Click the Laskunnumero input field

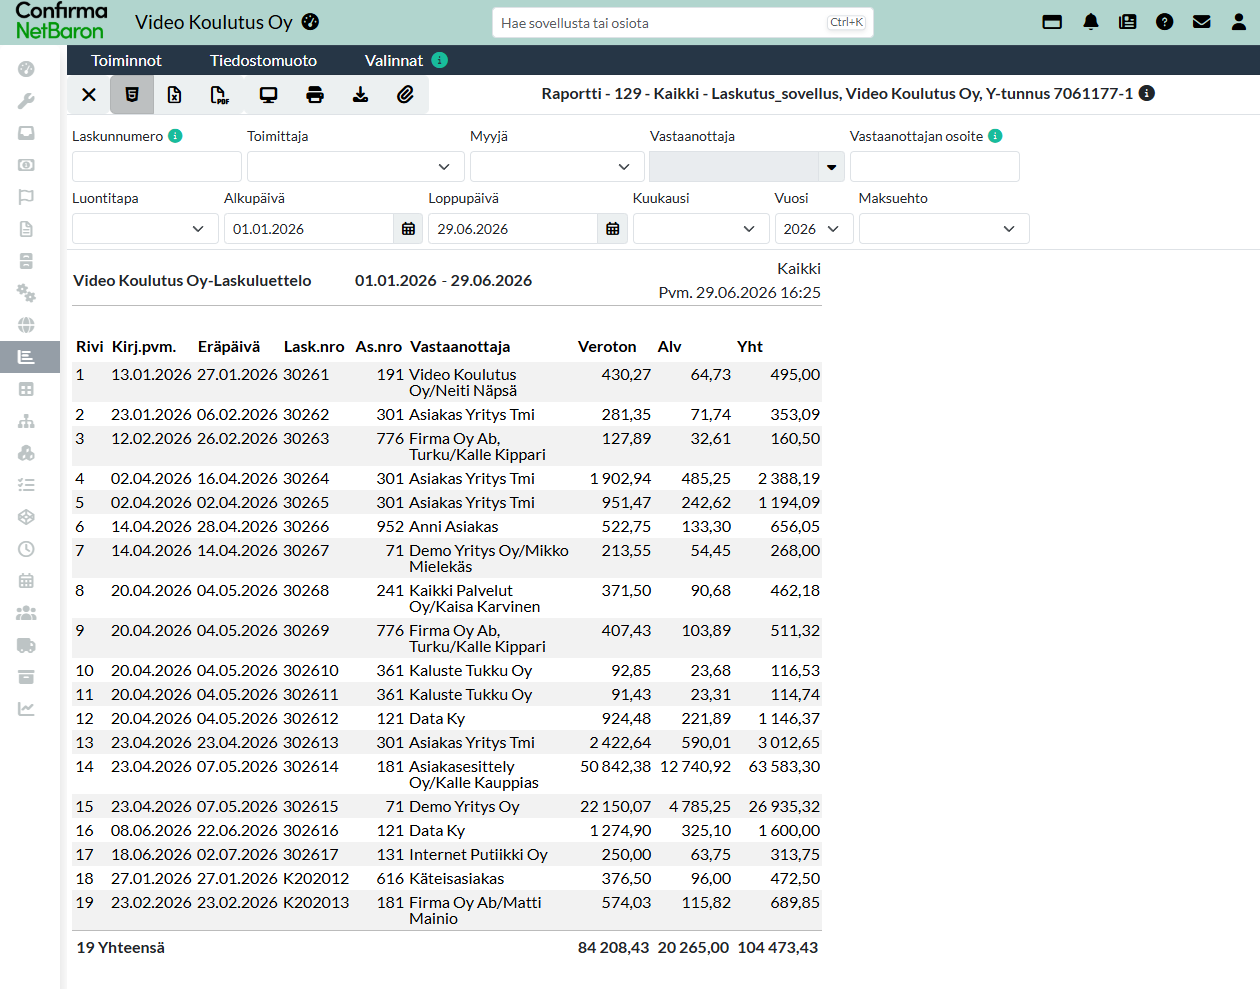click(x=157, y=167)
